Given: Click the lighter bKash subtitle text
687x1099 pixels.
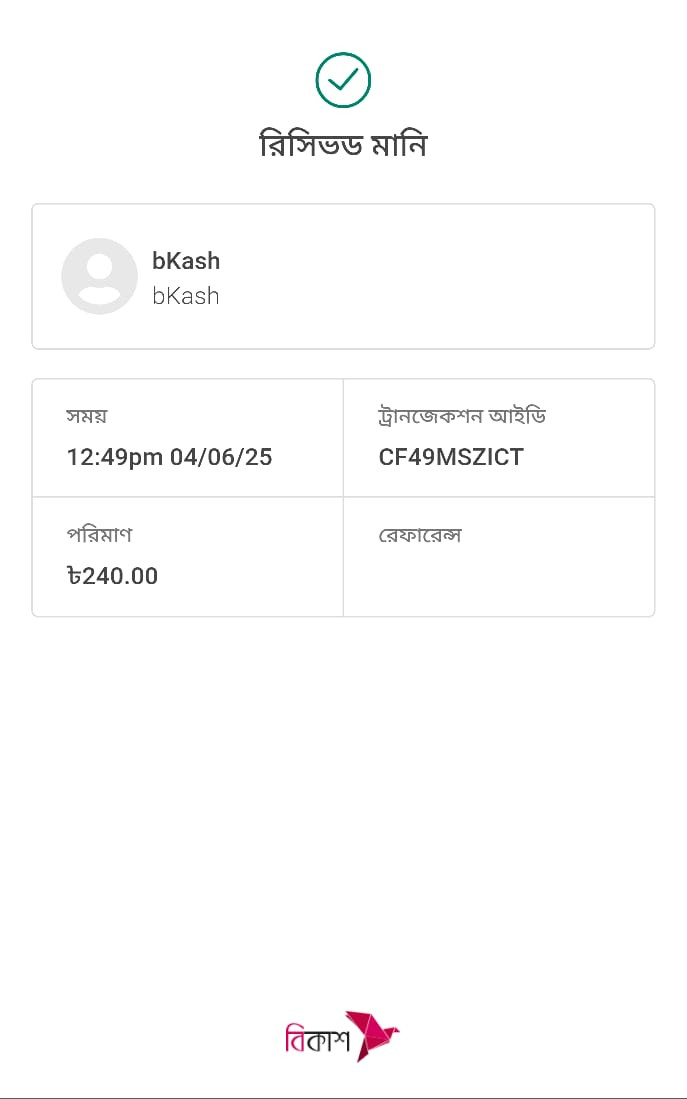Looking at the screenshot, I should tap(186, 296).
